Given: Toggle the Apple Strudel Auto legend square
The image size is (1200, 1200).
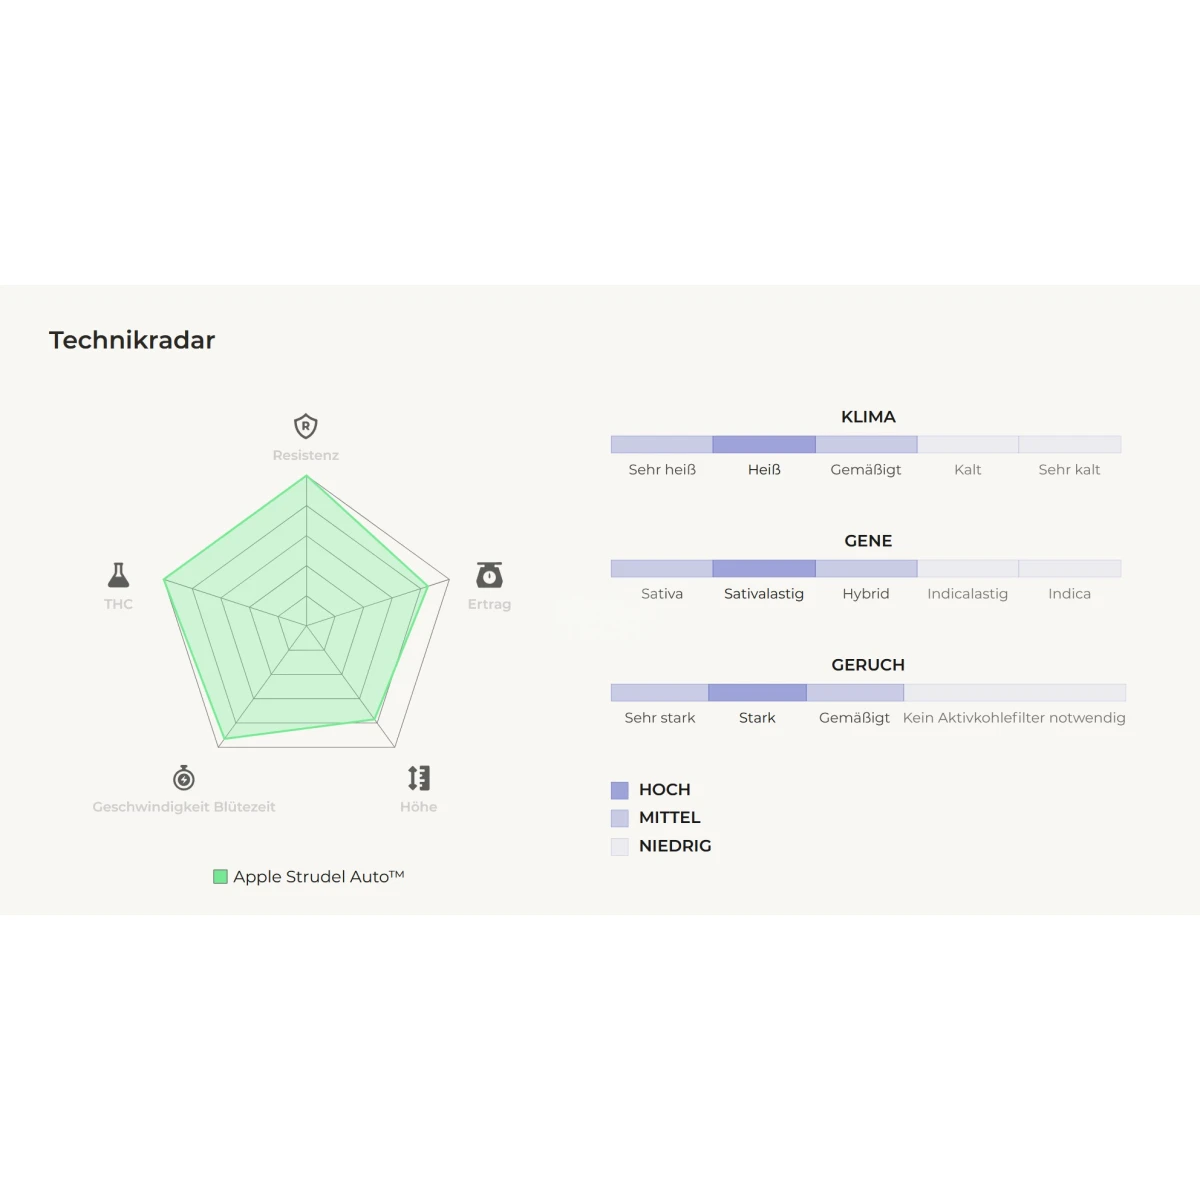Looking at the screenshot, I should [x=220, y=877].
